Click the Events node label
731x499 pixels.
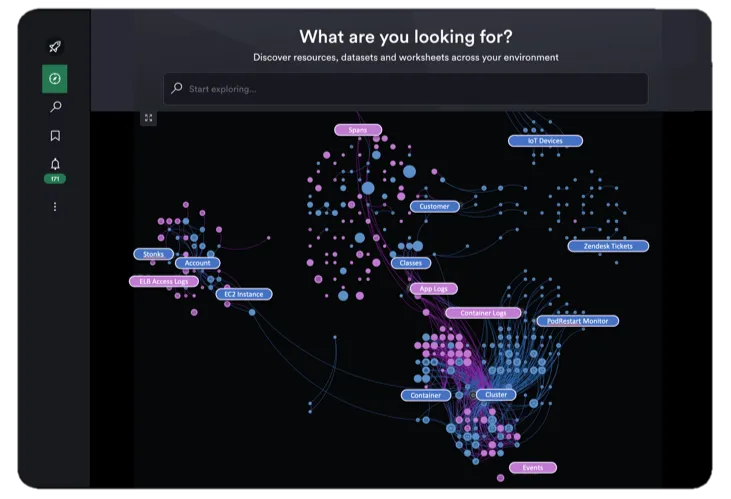tap(533, 468)
